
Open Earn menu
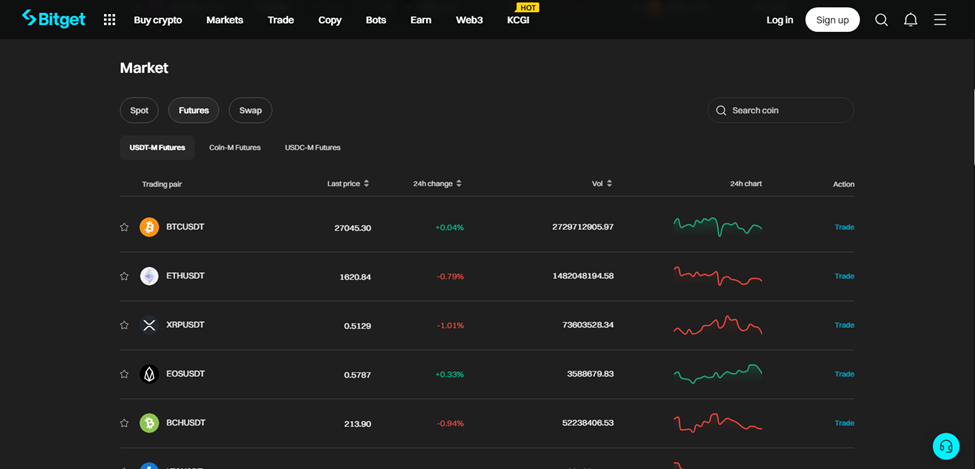(421, 20)
